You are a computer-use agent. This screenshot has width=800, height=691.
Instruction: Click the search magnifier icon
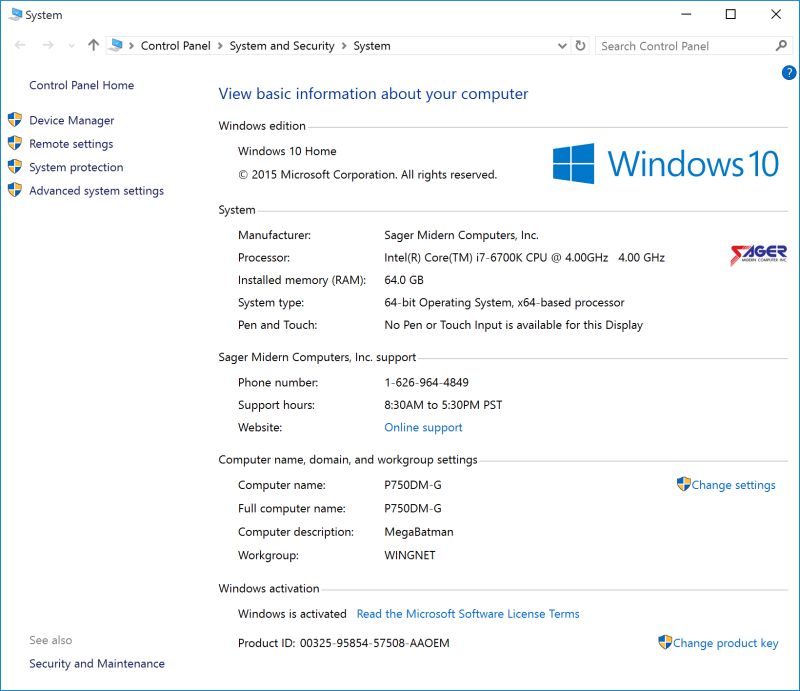click(x=781, y=46)
